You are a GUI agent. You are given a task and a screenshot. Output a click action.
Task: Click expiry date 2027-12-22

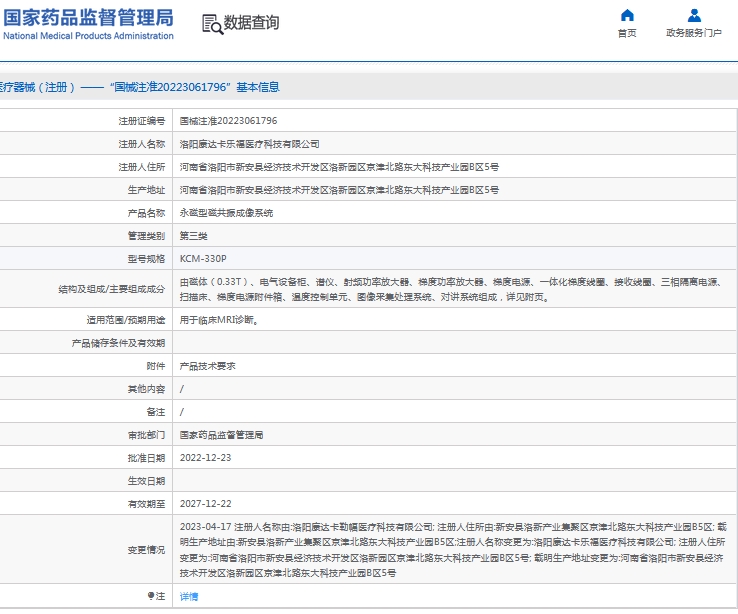pos(206,504)
